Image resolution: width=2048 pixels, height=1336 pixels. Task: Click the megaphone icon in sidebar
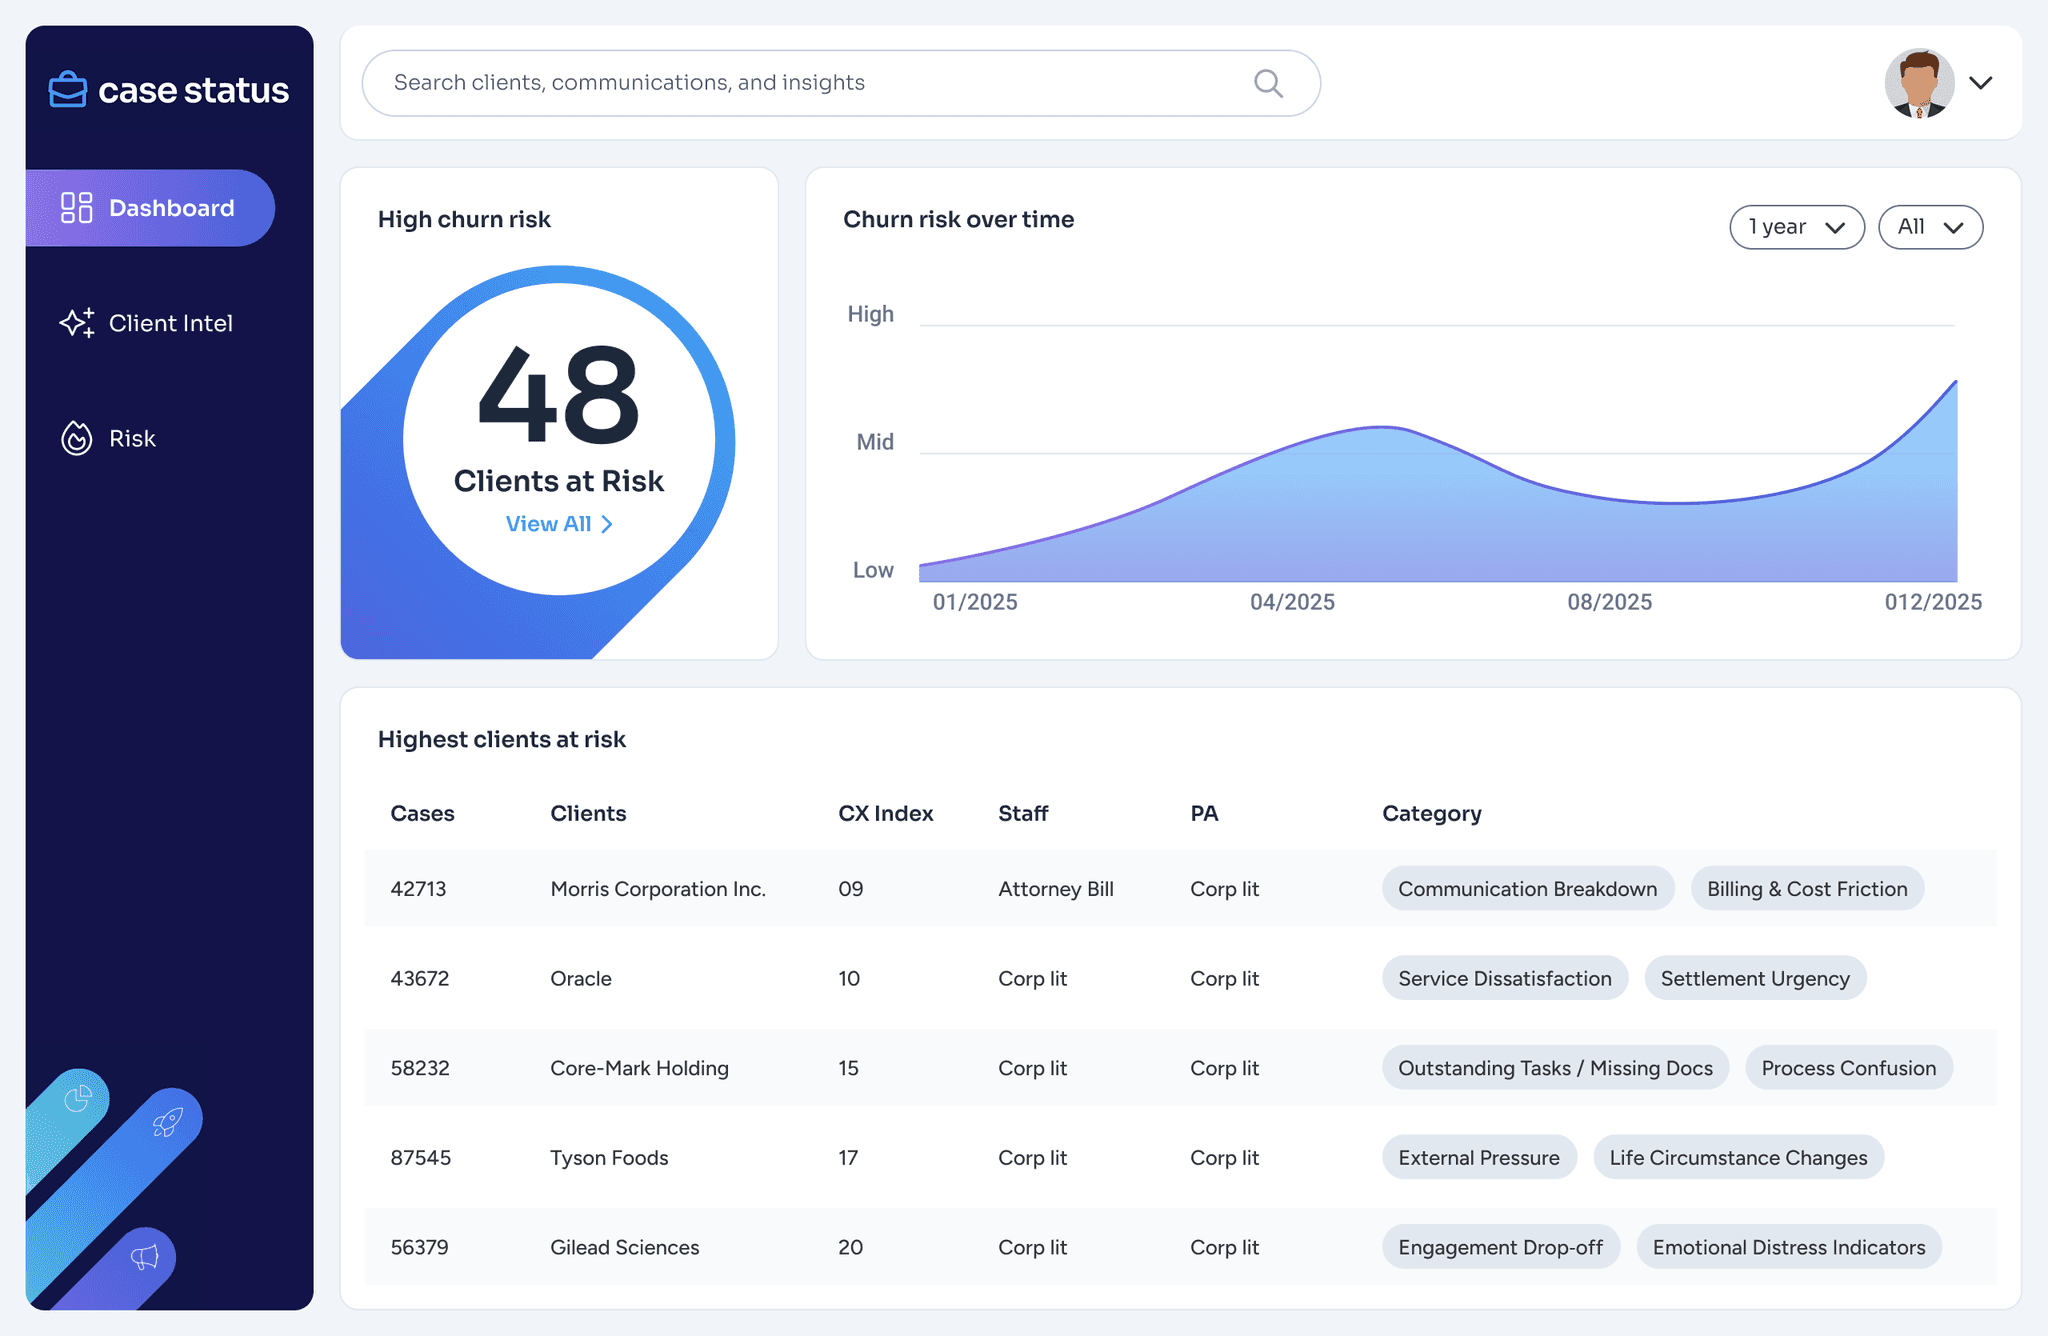[x=146, y=1257]
